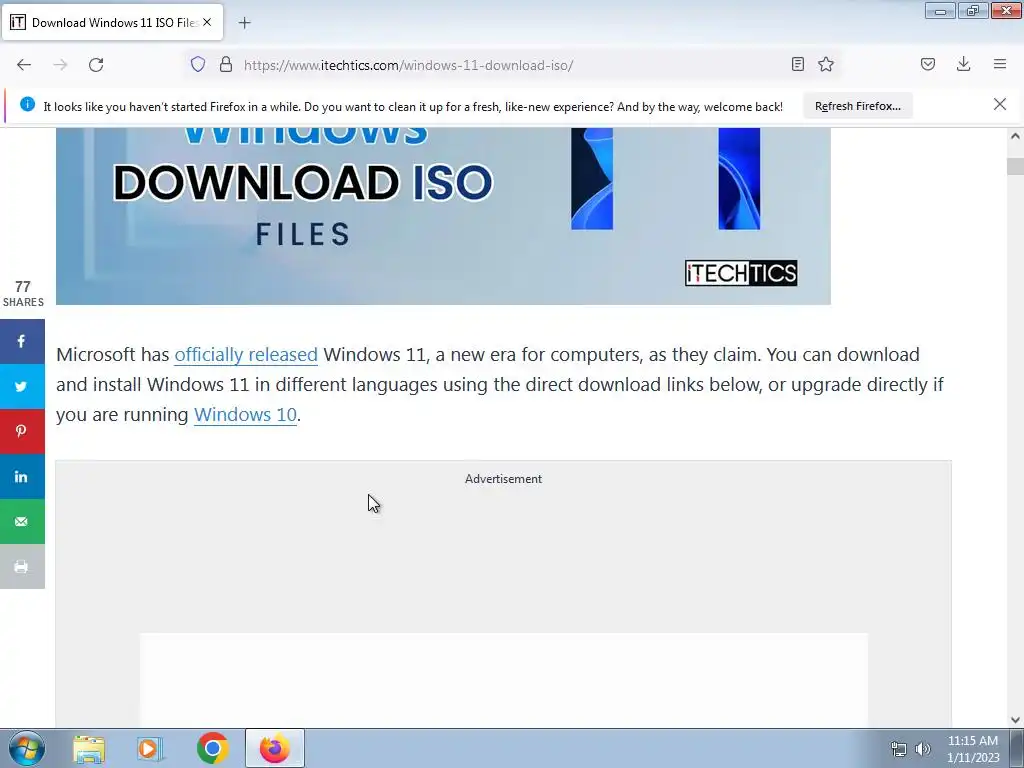This screenshot has height=768, width=1024.
Task: Bookmark this page with star icon
Action: (826, 64)
